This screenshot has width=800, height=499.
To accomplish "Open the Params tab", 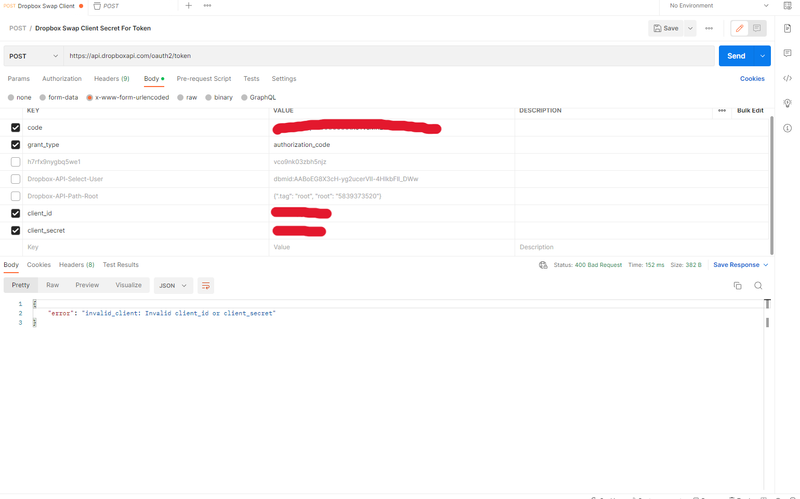I will click(x=19, y=79).
